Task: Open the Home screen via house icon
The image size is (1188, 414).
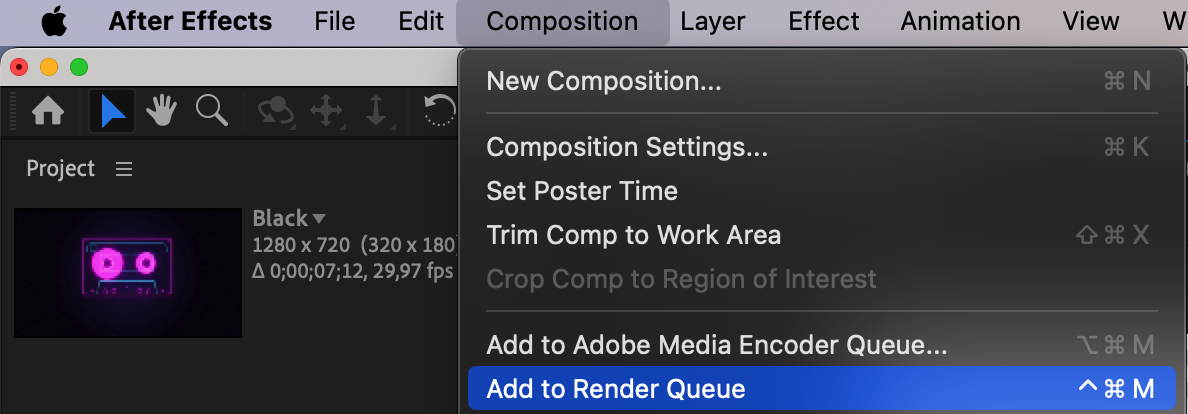Action: click(x=48, y=111)
